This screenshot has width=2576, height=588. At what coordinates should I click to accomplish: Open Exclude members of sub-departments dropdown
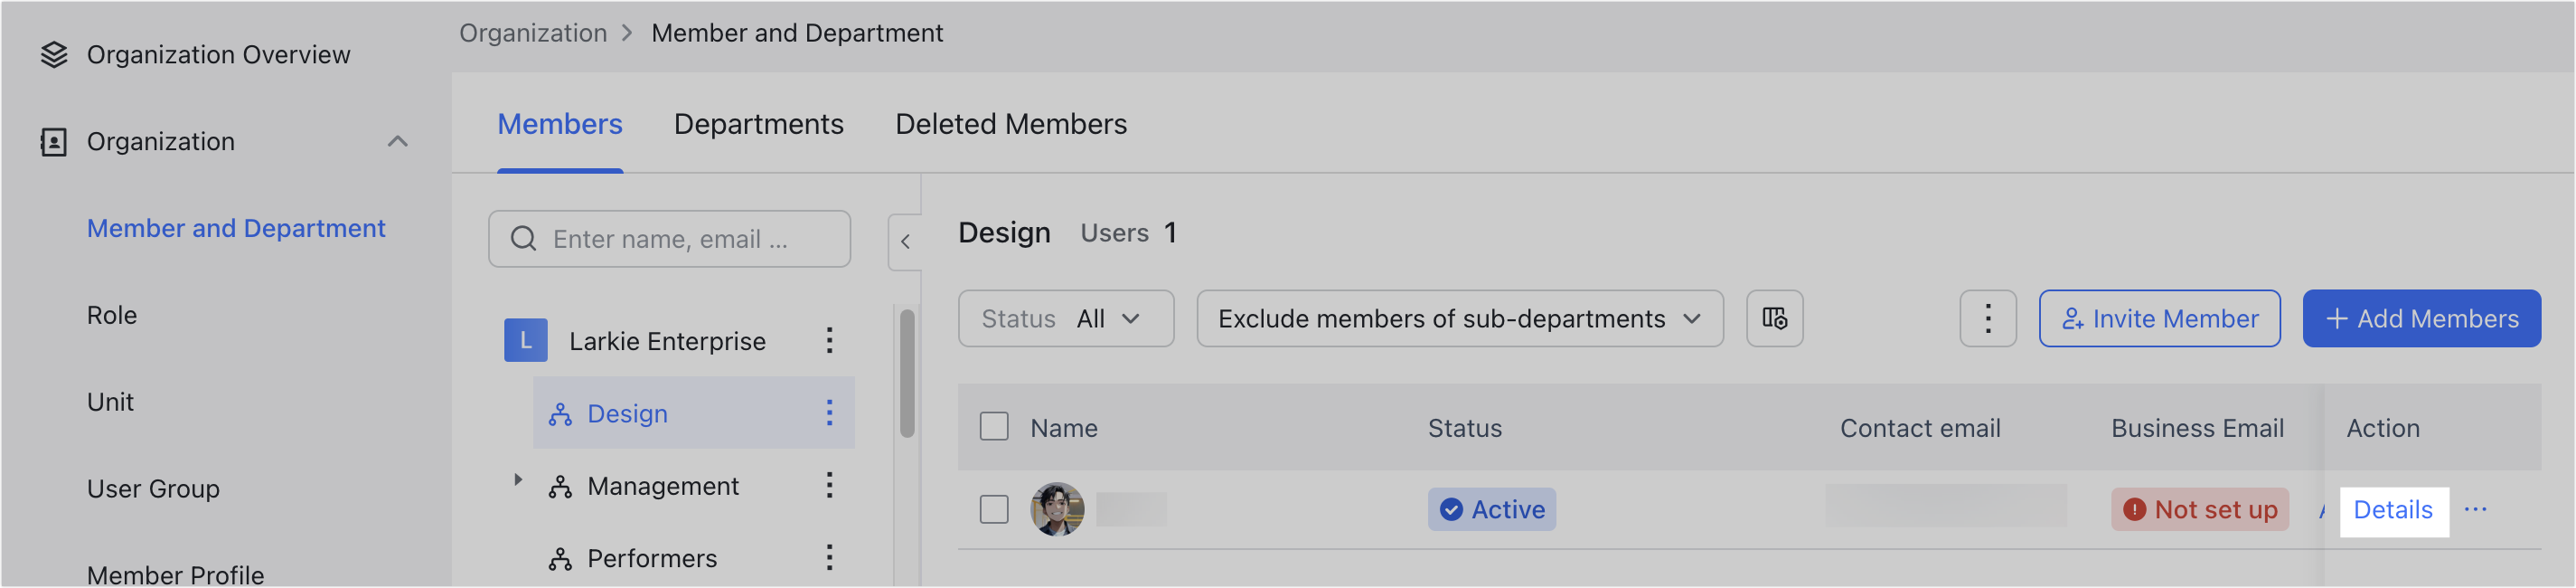click(1459, 319)
